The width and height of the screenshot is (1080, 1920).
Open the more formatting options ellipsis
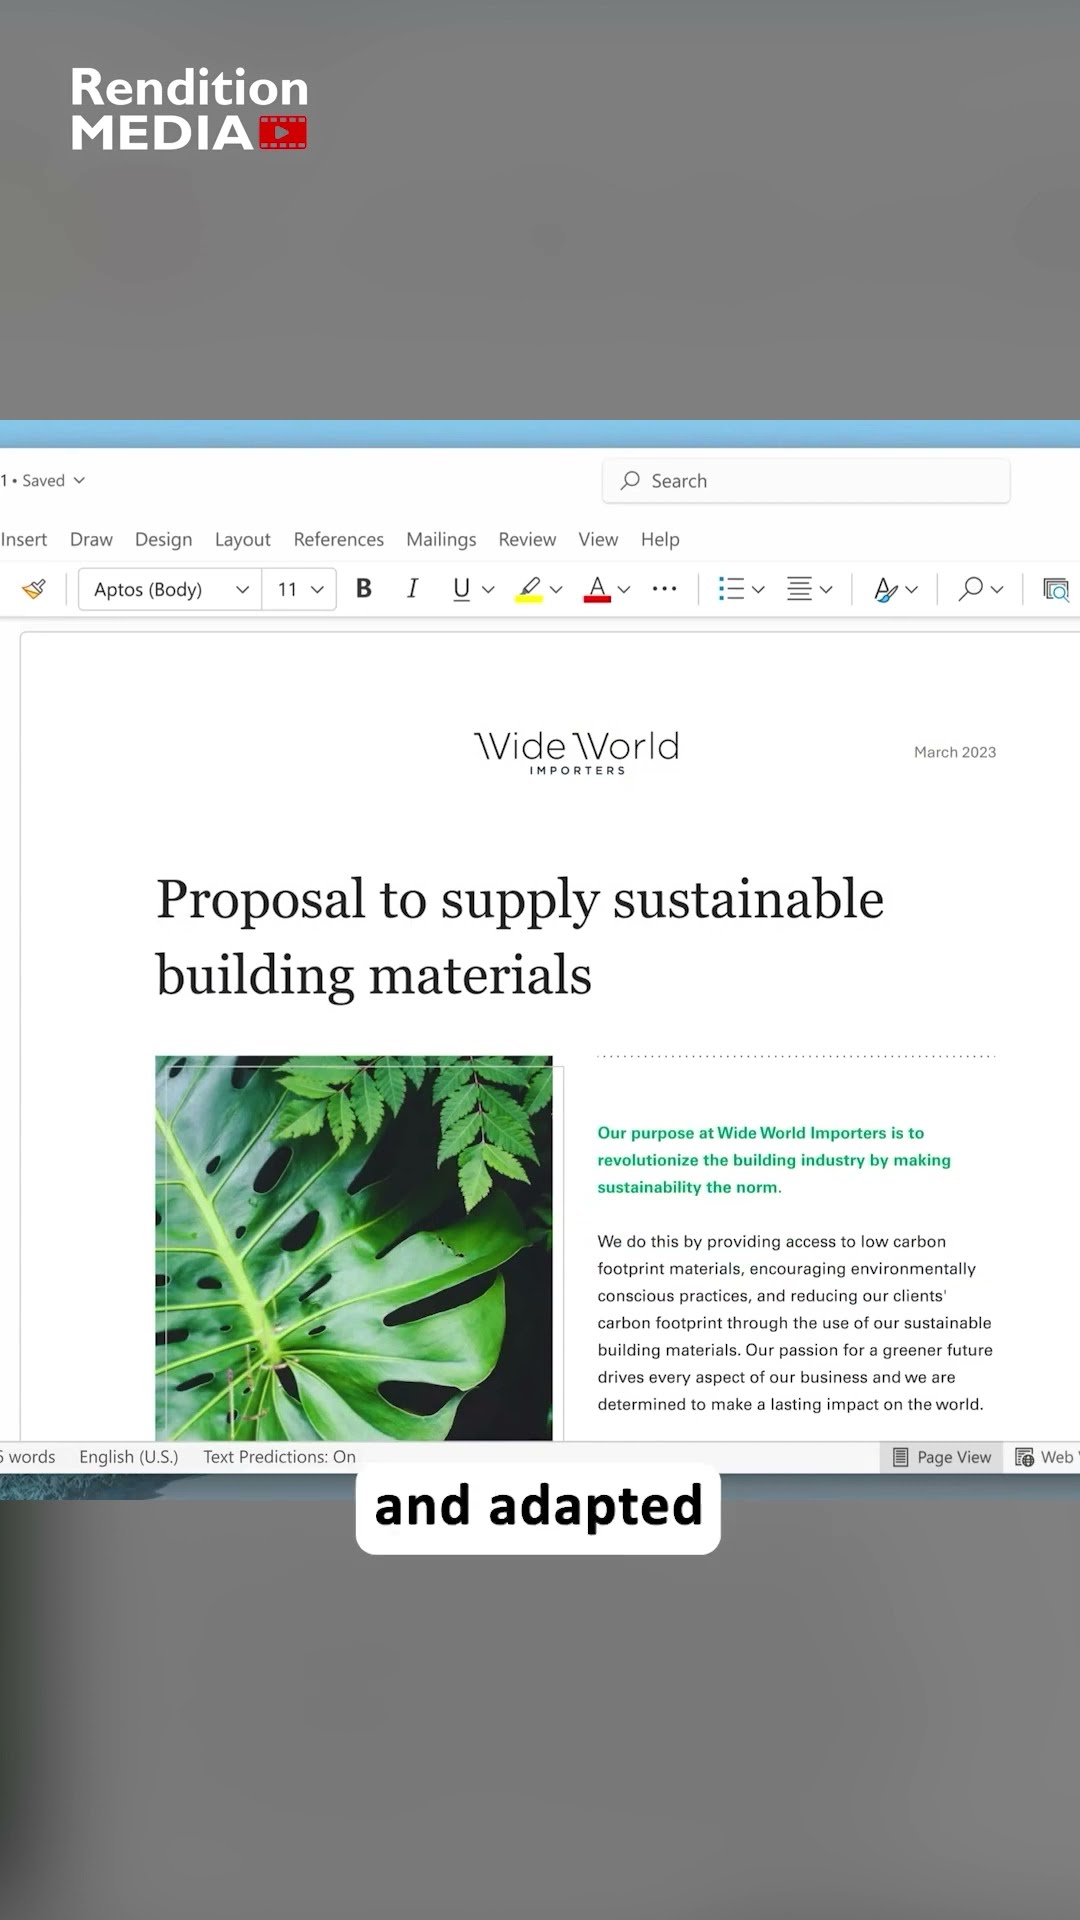pos(664,589)
